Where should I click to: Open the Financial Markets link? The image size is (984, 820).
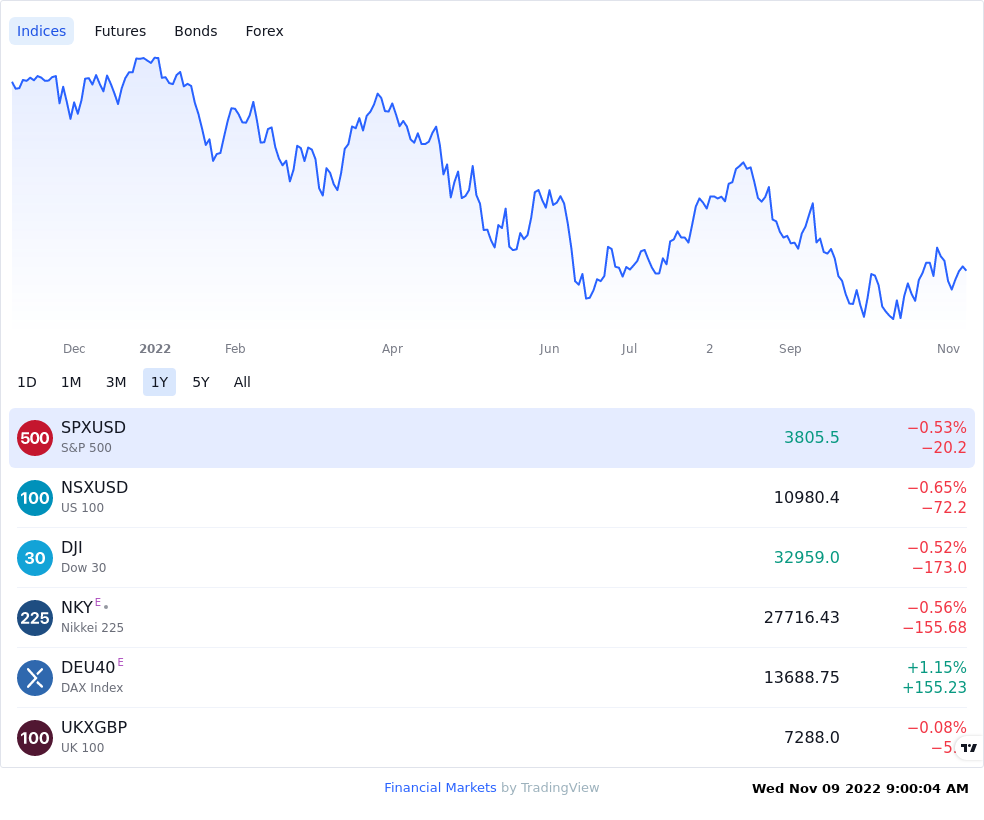440,787
